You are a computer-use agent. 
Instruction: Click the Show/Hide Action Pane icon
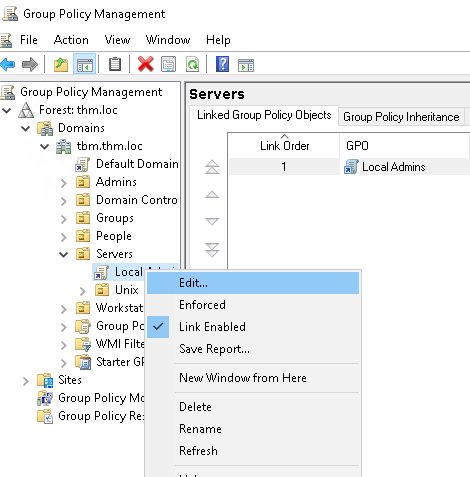[246, 65]
